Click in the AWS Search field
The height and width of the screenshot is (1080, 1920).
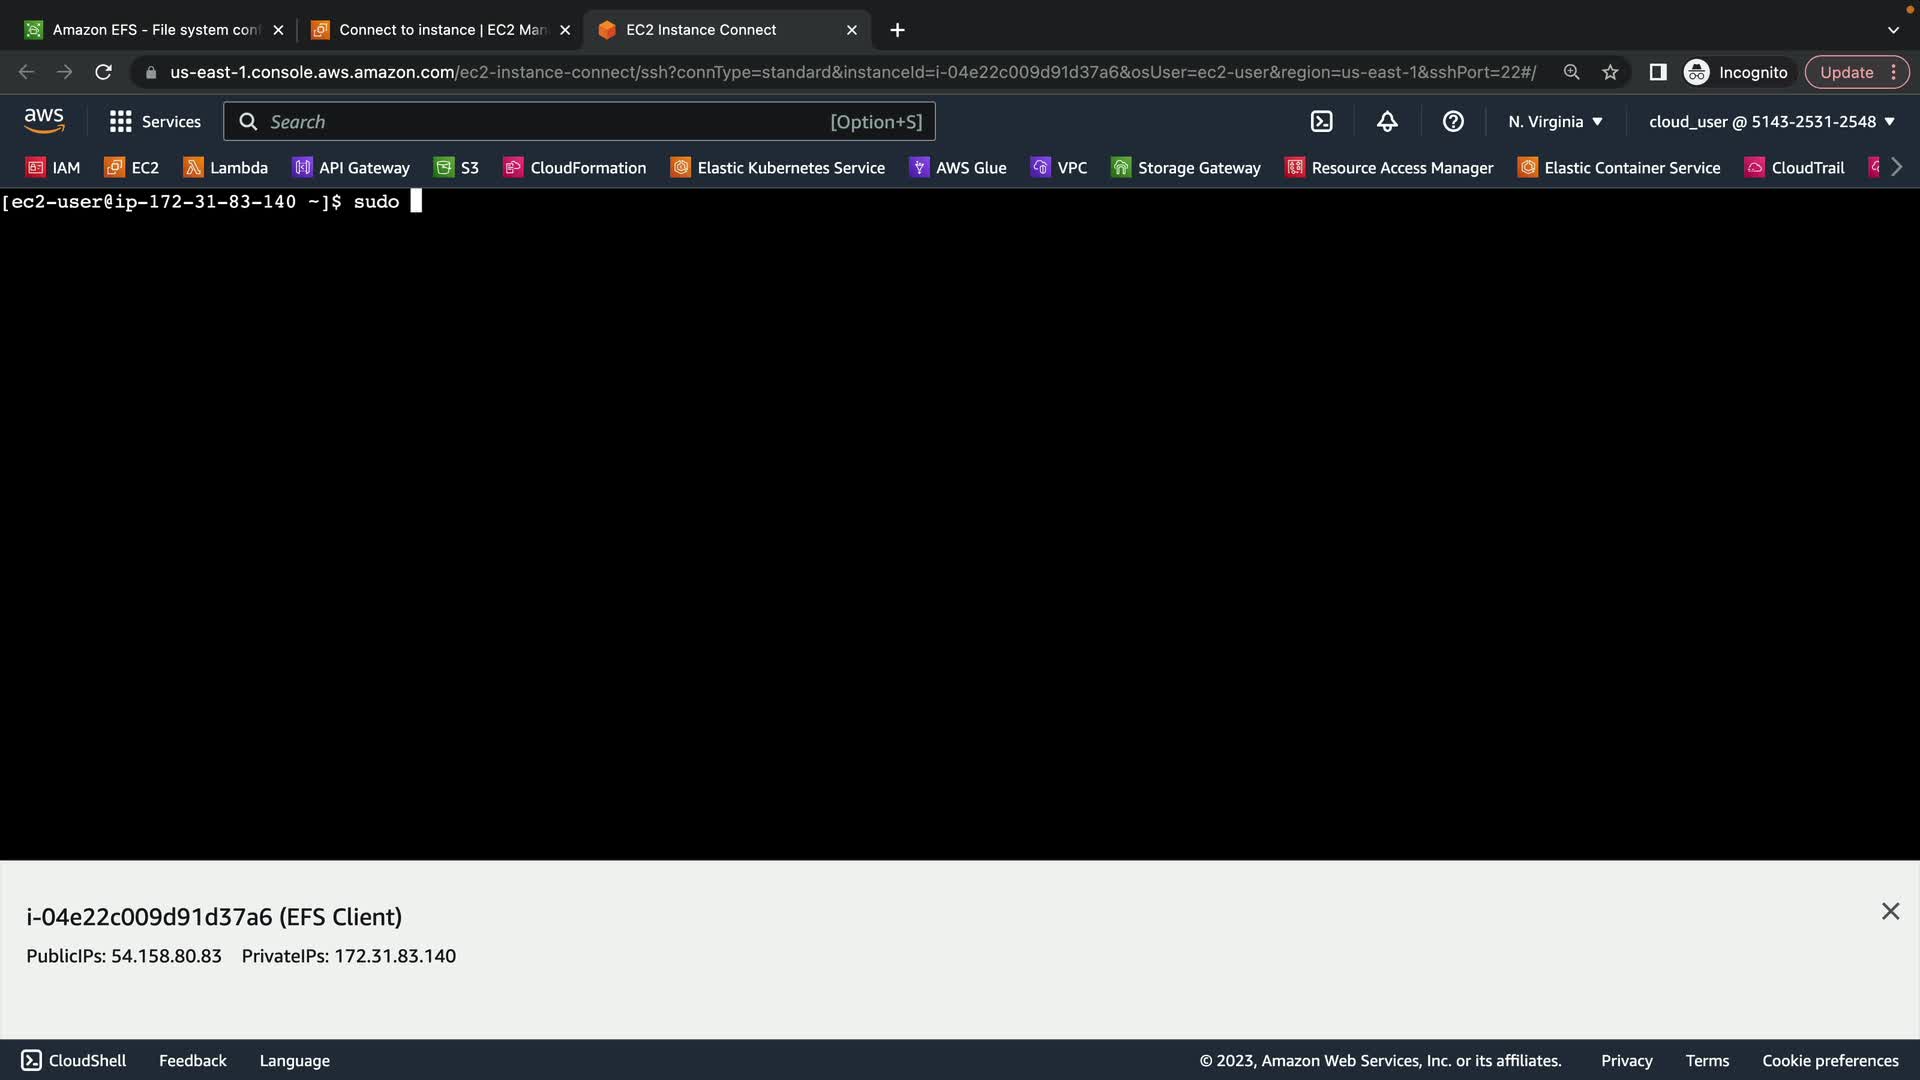[x=545, y=122]
